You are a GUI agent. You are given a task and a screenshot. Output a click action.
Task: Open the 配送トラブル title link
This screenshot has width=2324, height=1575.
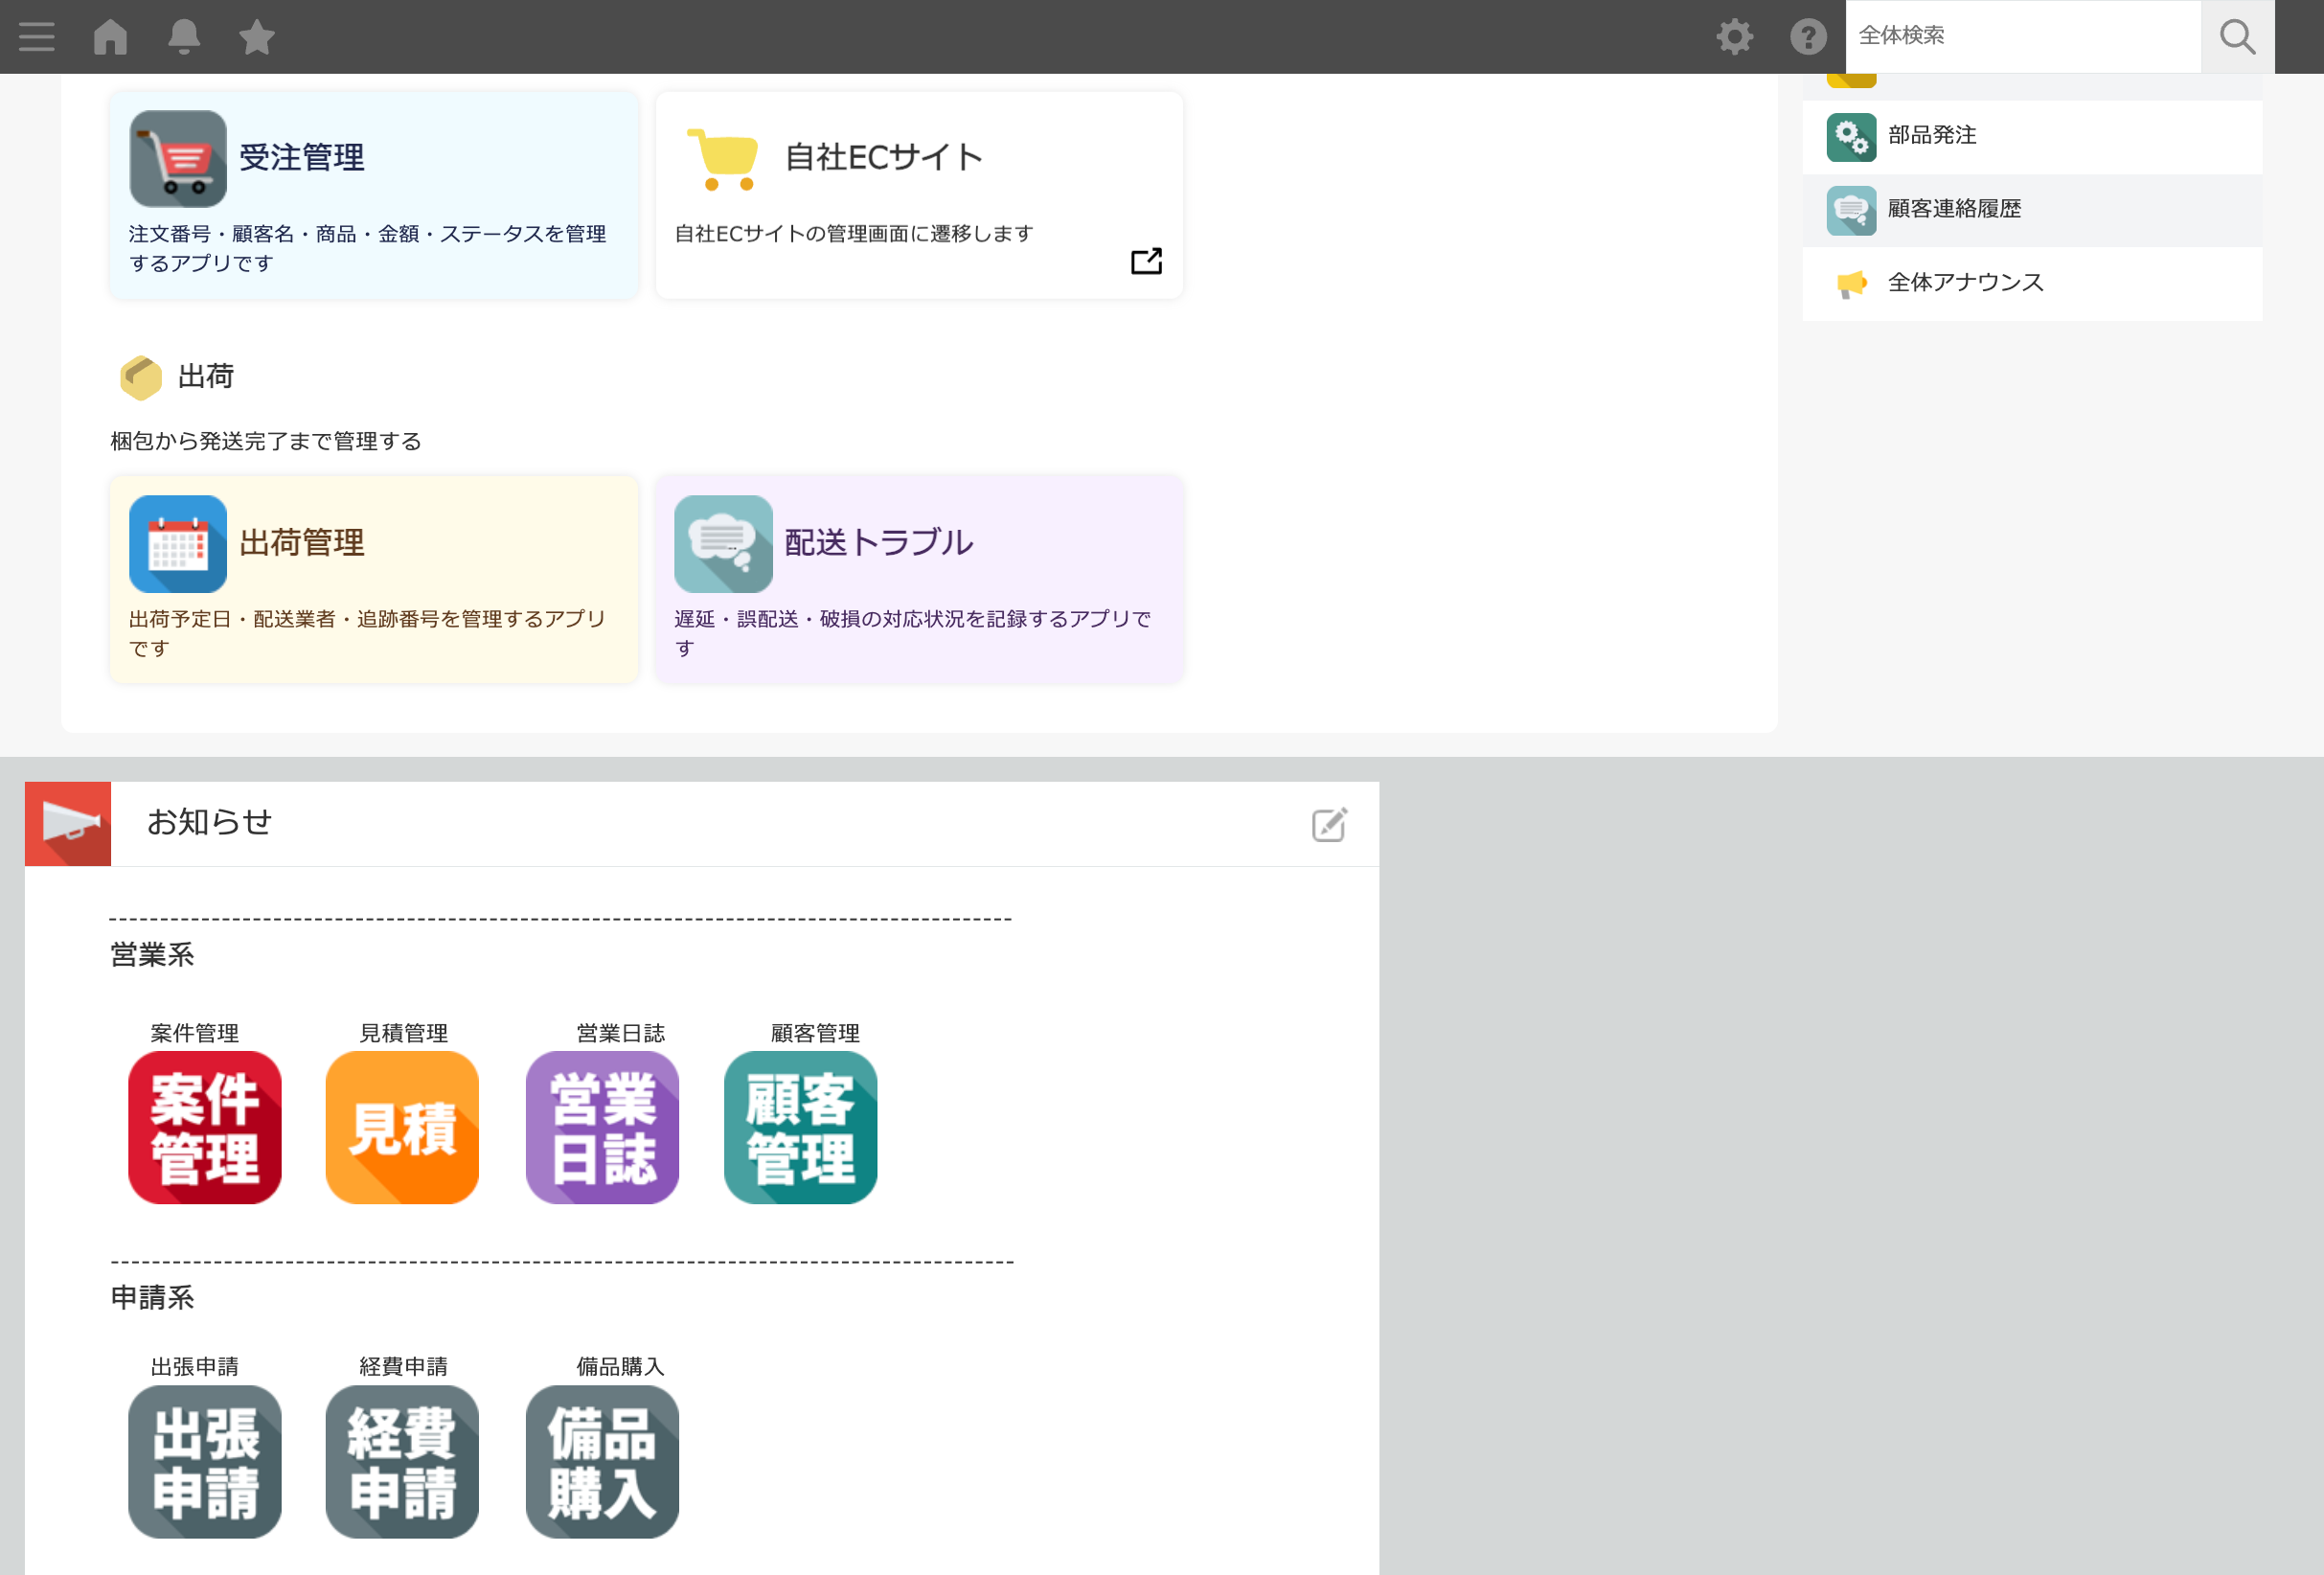coord(878,542)
